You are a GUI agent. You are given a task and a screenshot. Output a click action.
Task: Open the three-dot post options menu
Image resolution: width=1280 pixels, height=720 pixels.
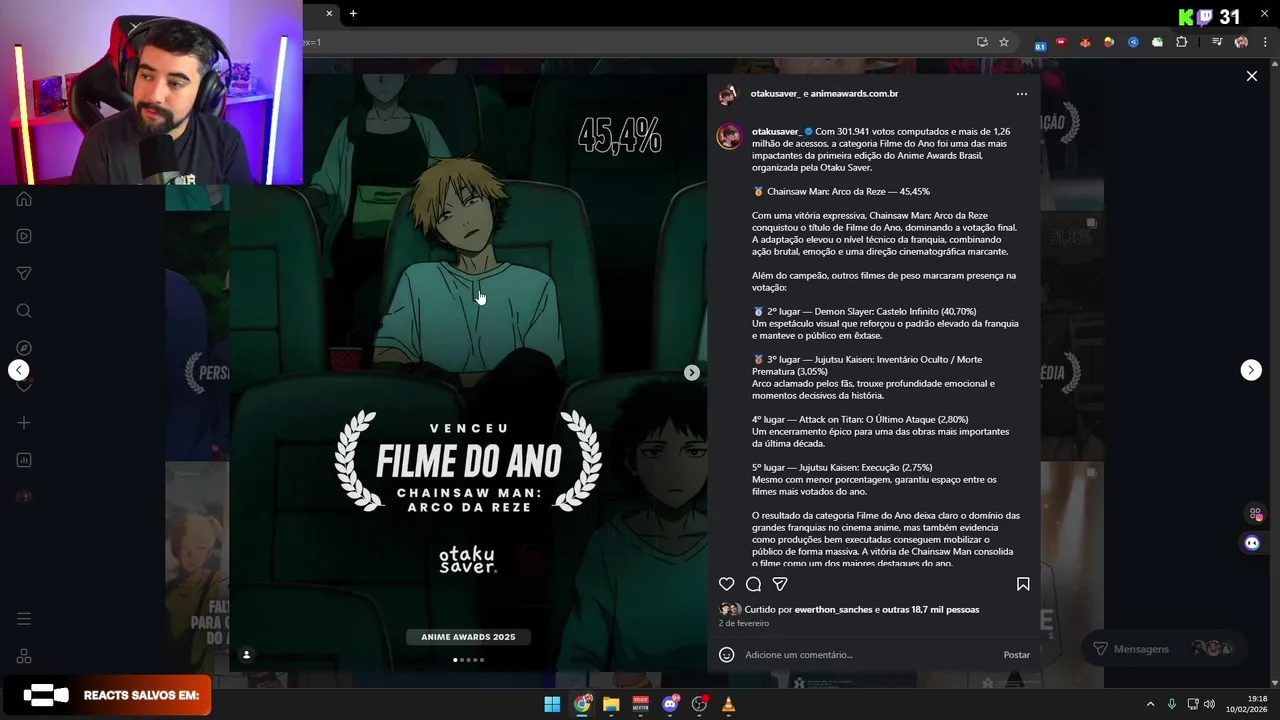click(x=1021, y=94)
